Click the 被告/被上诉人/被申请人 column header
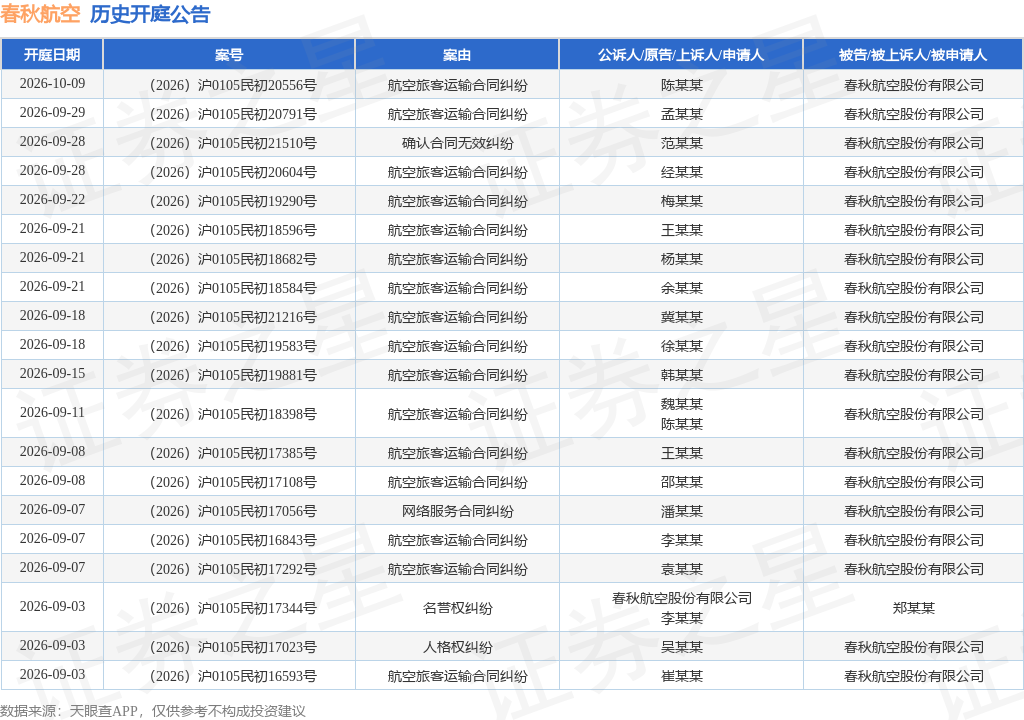The height and width of the screenshot is (720, 1024). pyautogui.click(x=913, y=55)
